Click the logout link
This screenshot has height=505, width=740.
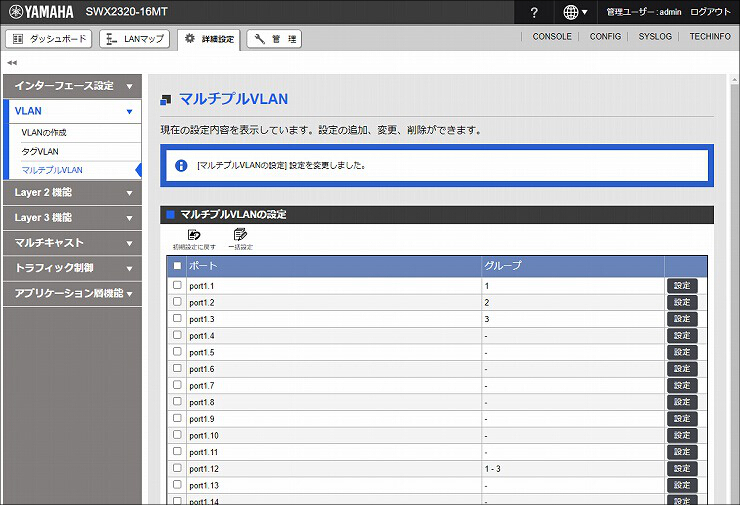[x=710, y=12]
